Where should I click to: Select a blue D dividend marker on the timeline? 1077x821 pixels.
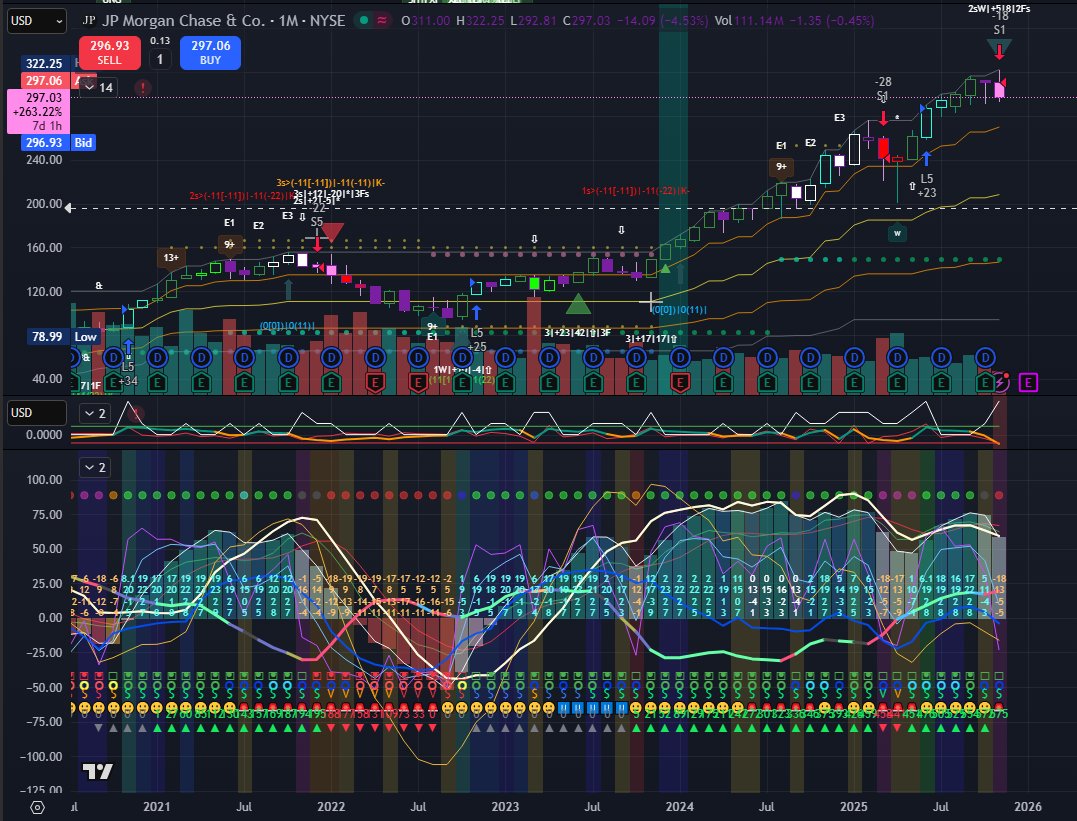point(113,355)
